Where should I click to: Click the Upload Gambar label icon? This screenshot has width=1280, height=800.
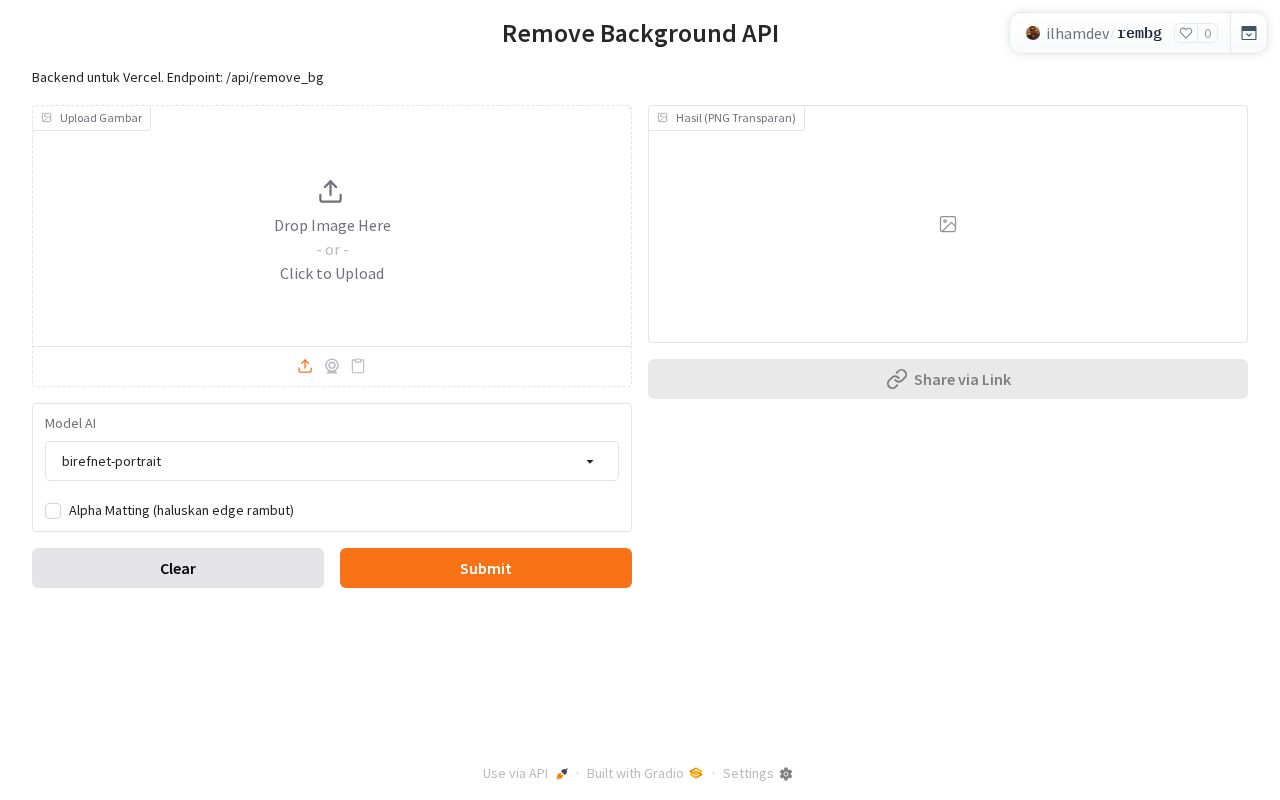pos(46,118)
